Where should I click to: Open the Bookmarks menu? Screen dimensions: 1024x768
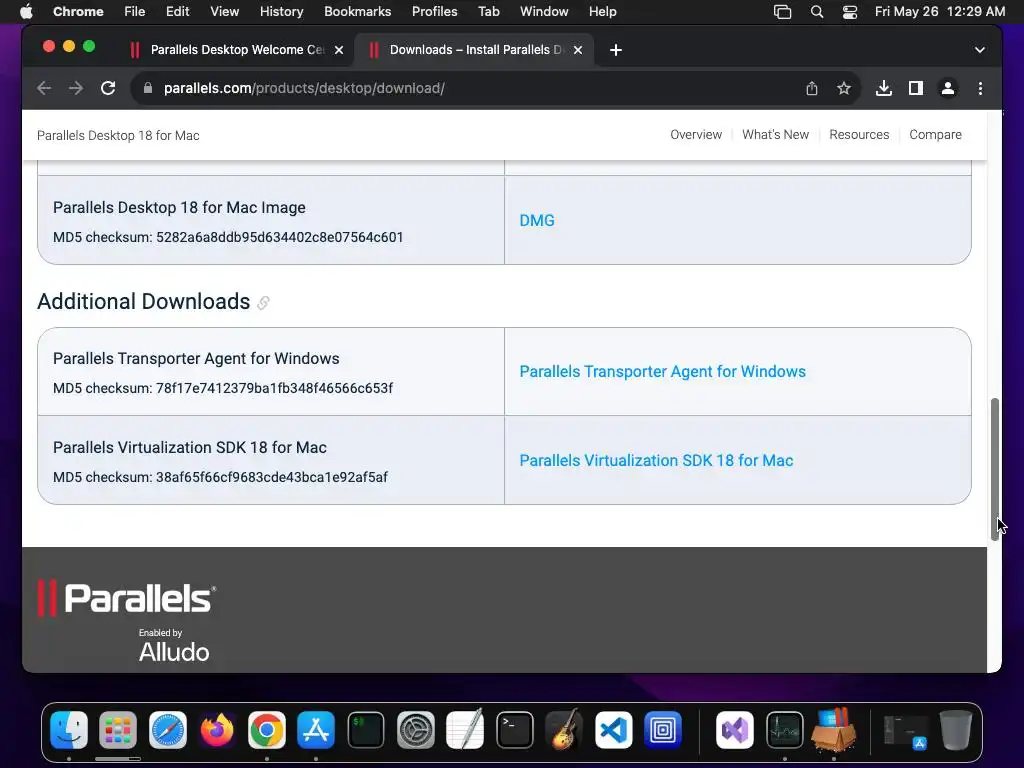click(357, 11)
